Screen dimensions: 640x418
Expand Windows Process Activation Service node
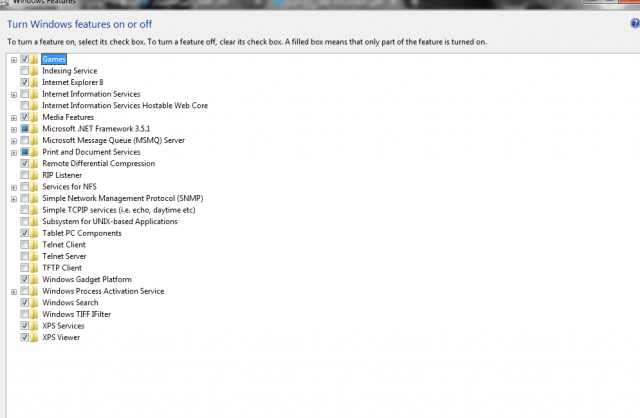[x=14, y=292]
